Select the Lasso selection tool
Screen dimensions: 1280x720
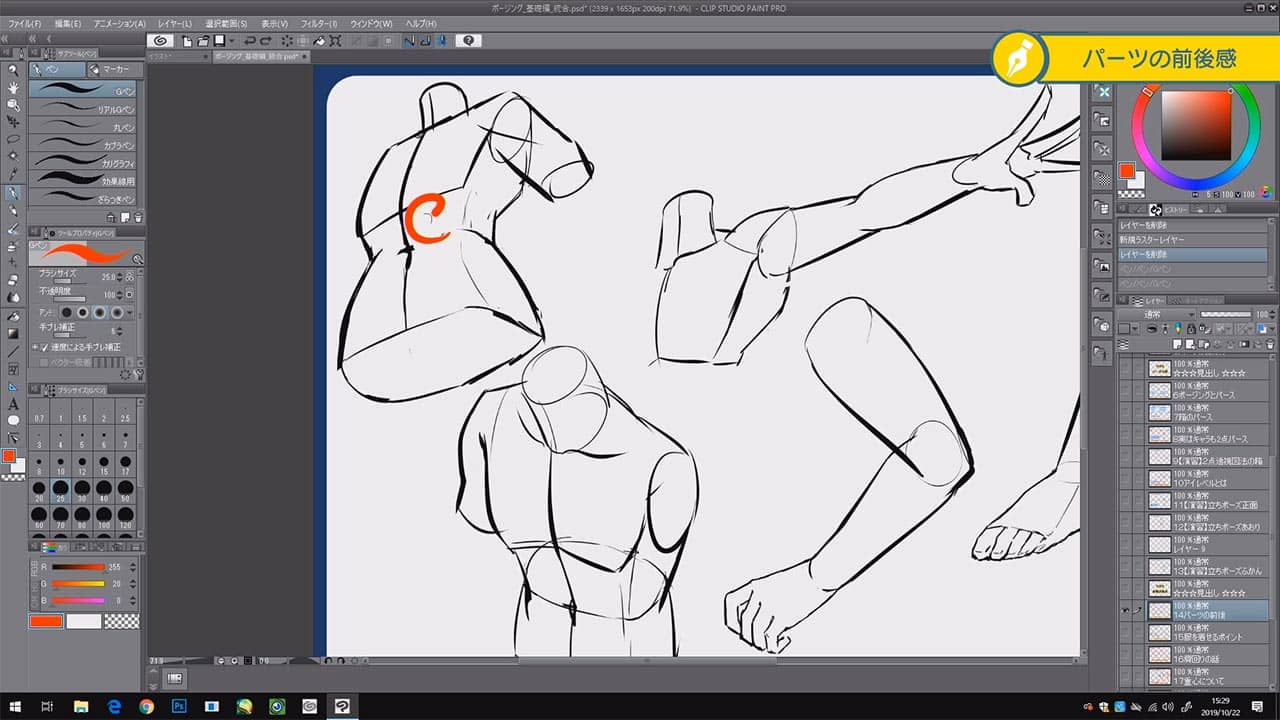[13, 139]
